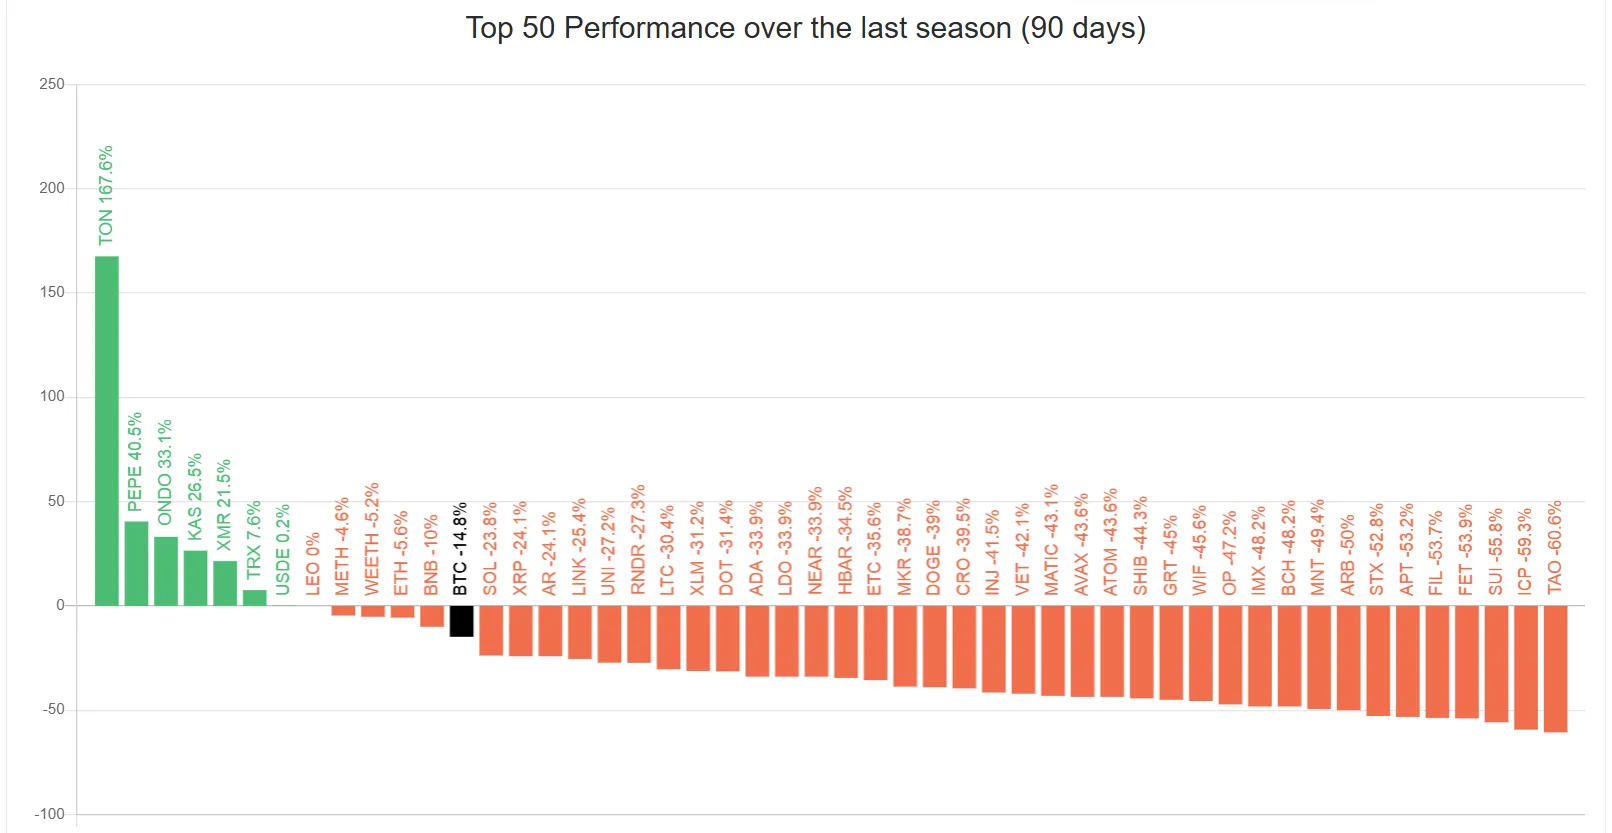This screenshot has width=1612, height=833.
Task: Select the MATIC -43.1% bar
Action: click(1053, 651)
